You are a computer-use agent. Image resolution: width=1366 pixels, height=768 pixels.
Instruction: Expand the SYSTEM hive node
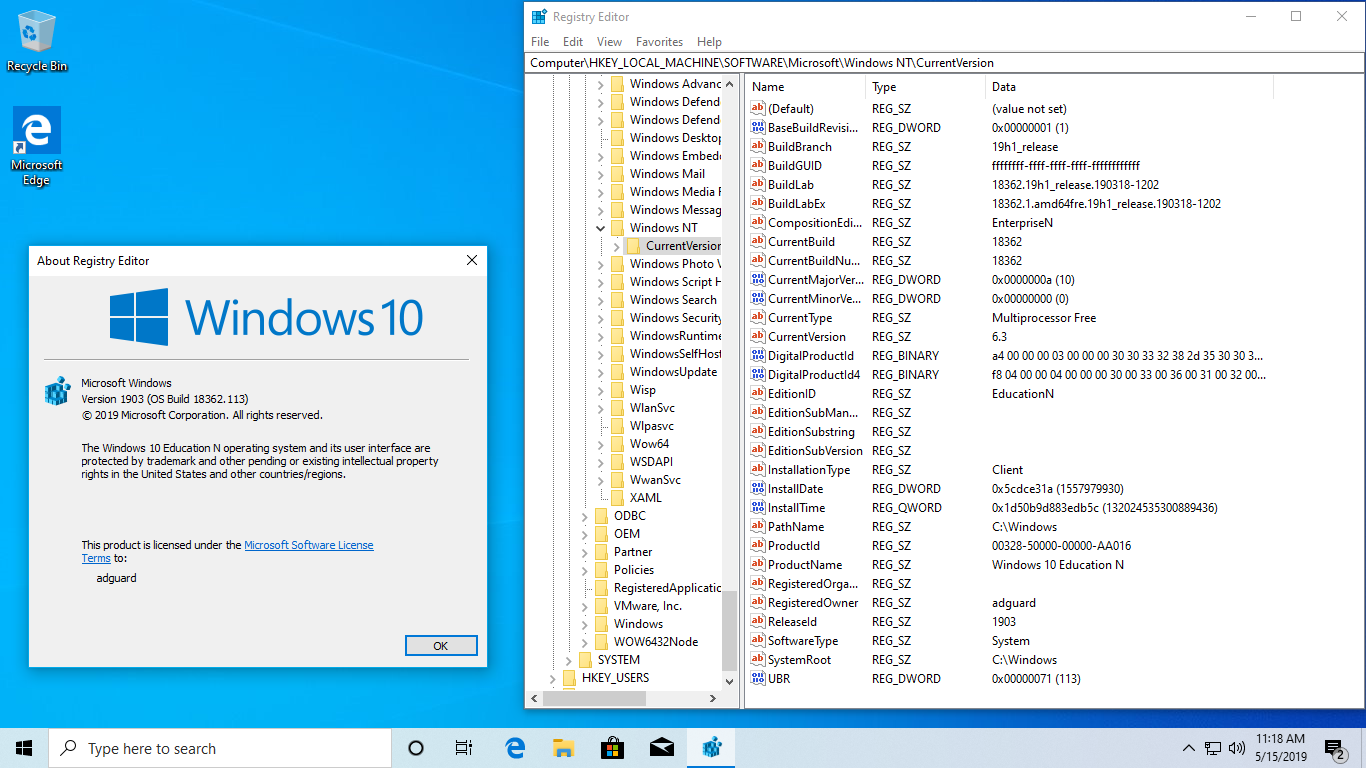[x=569, y=660]
